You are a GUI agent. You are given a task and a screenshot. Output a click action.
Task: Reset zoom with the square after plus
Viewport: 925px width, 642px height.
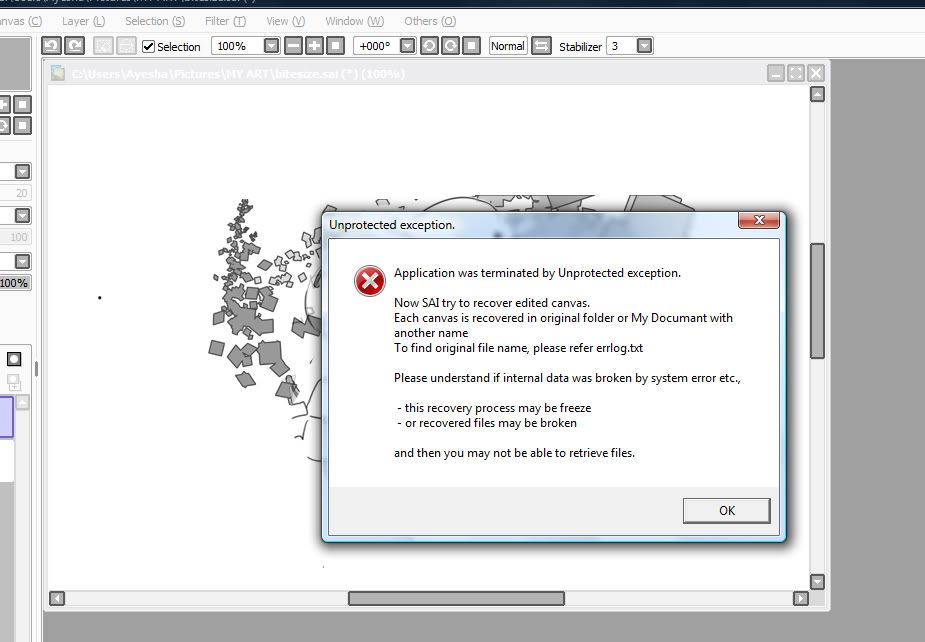(x=335, y=46)
